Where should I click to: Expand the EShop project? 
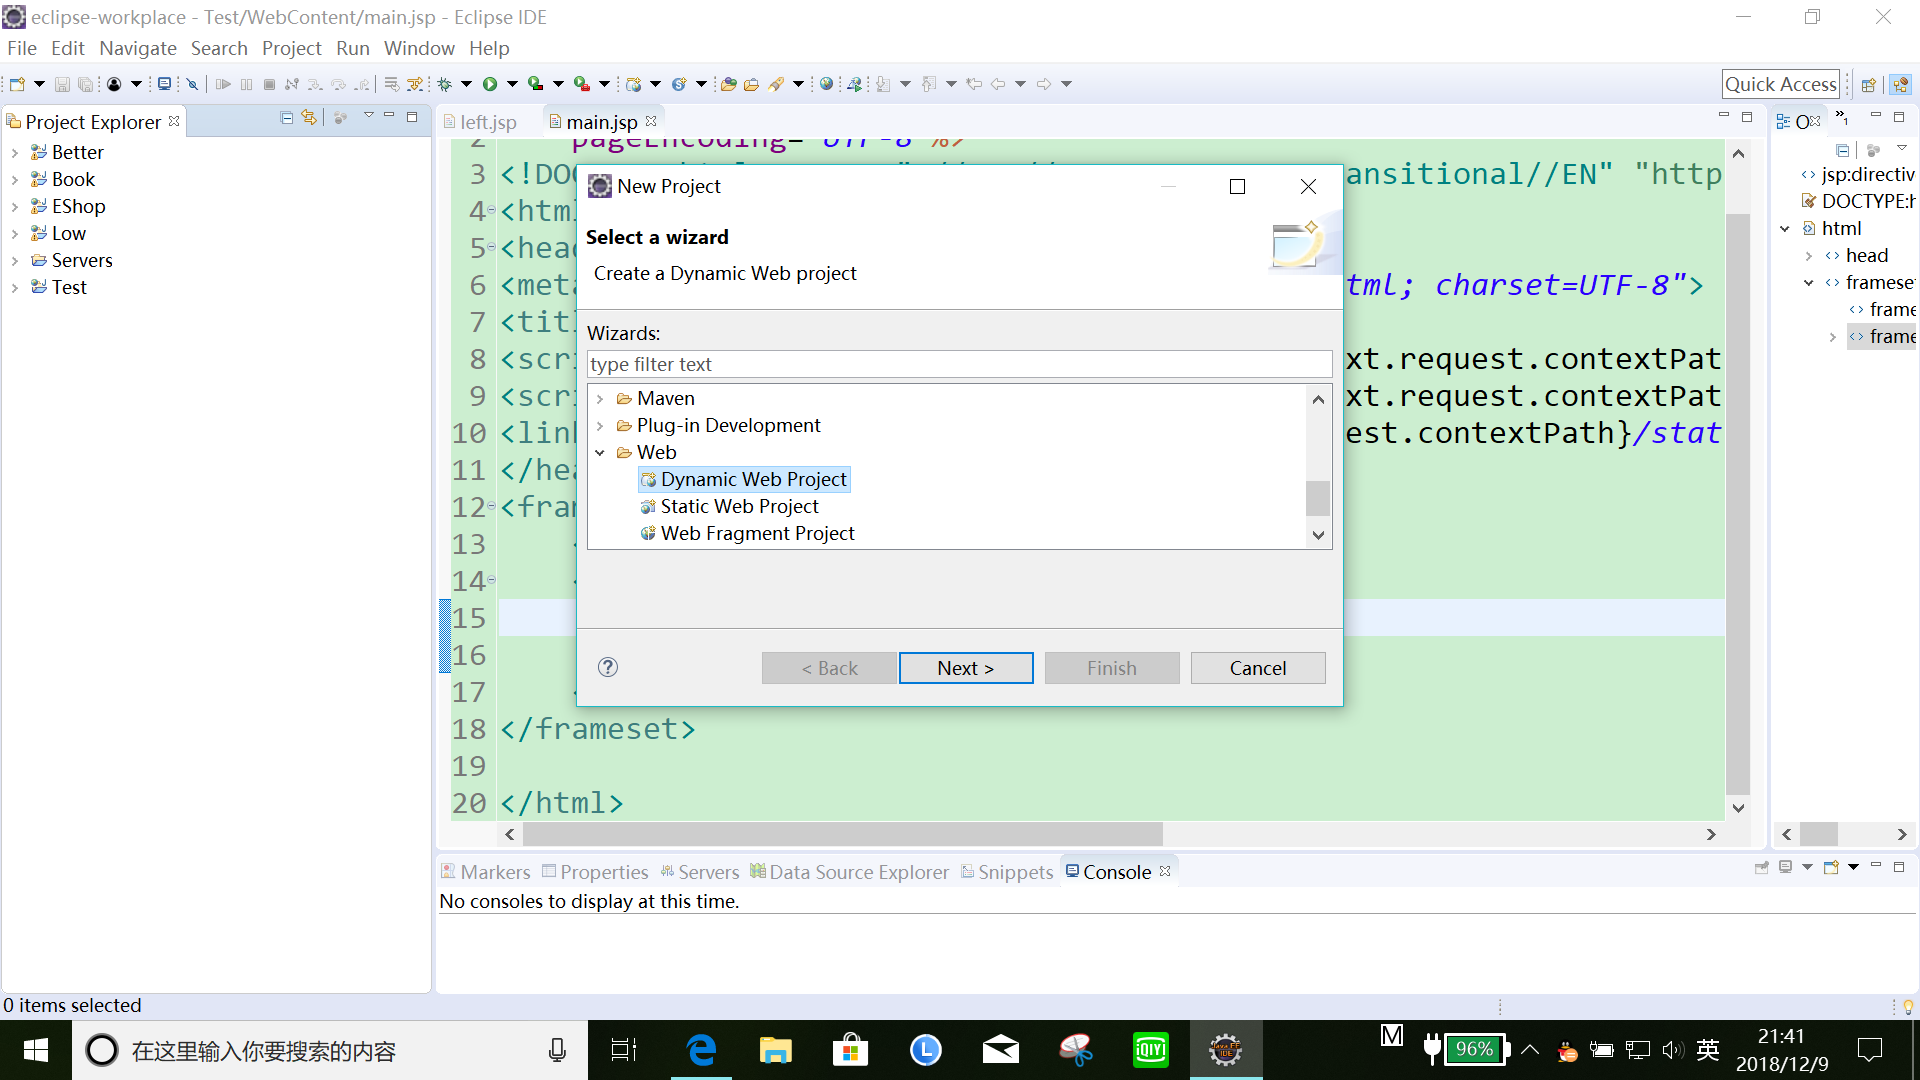point(15,207)
